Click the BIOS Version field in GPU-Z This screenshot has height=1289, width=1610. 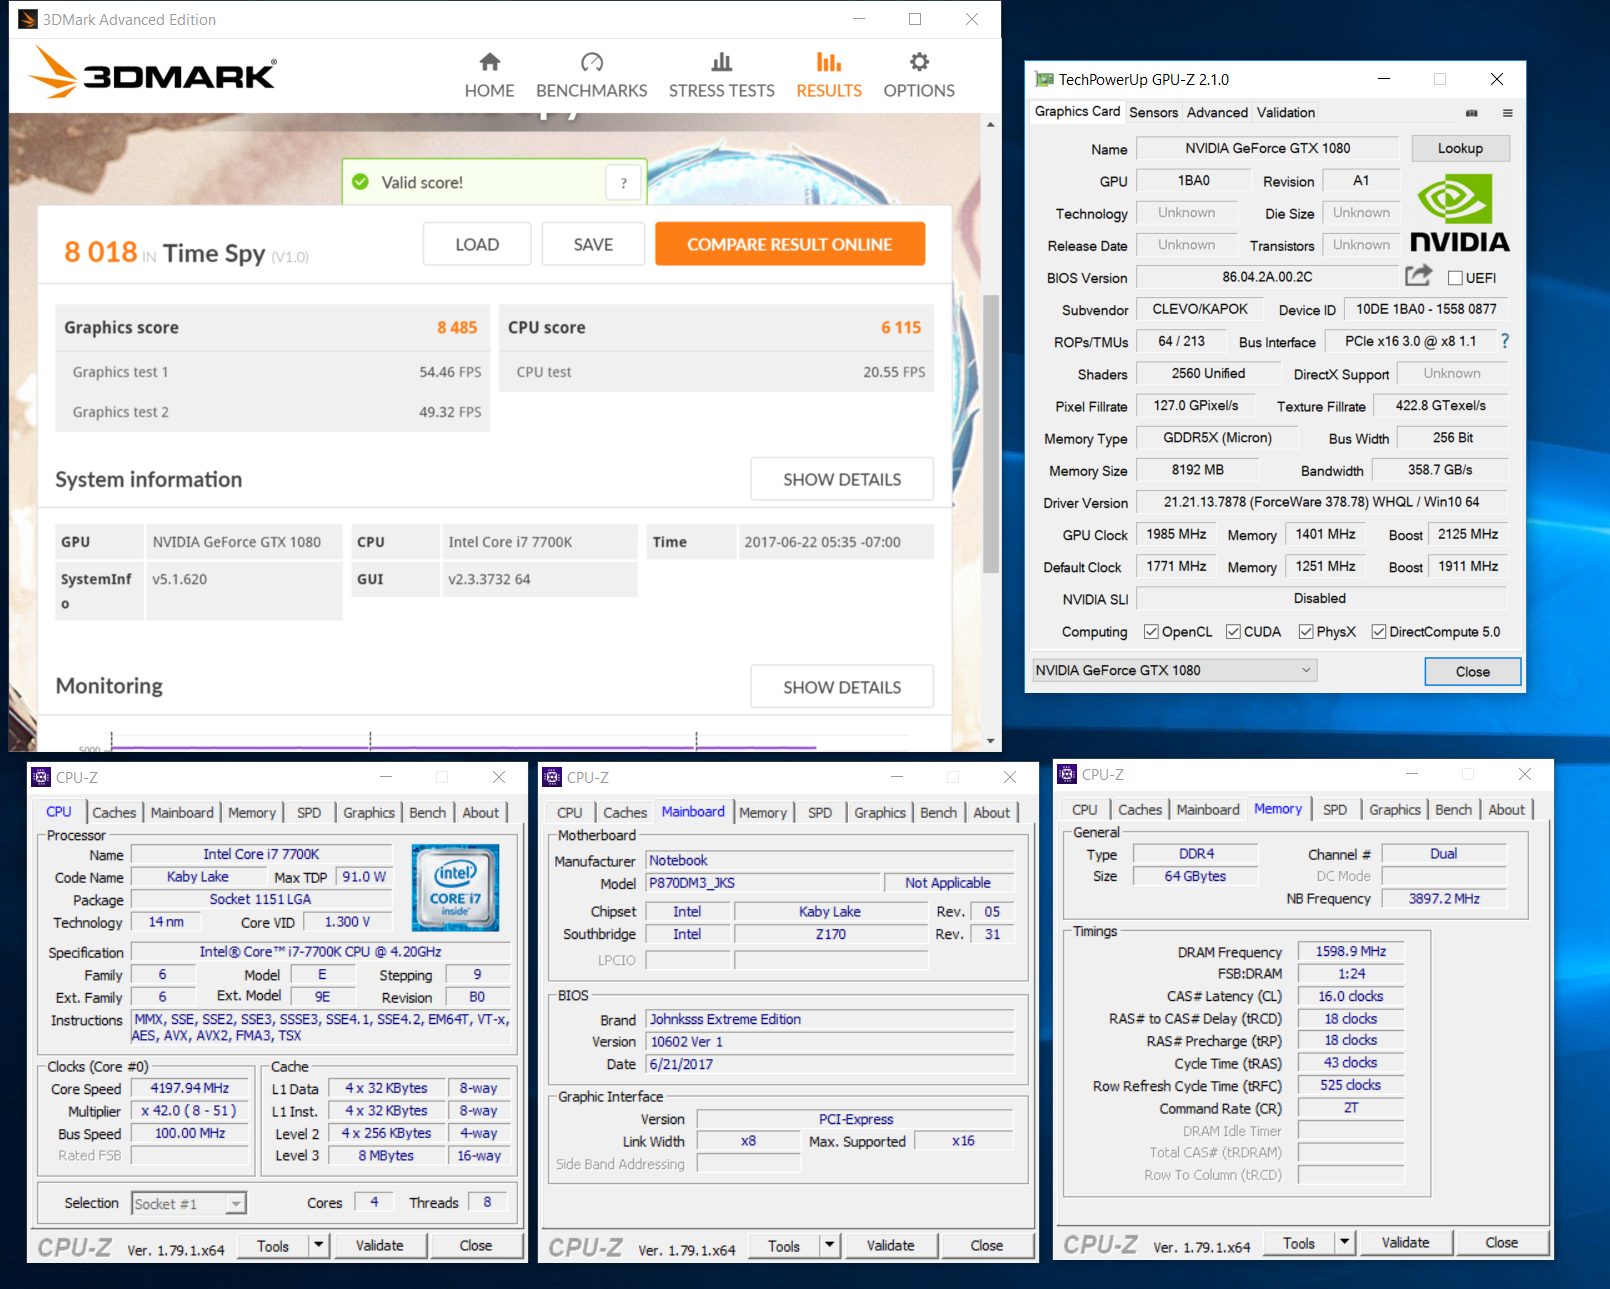1267,277
